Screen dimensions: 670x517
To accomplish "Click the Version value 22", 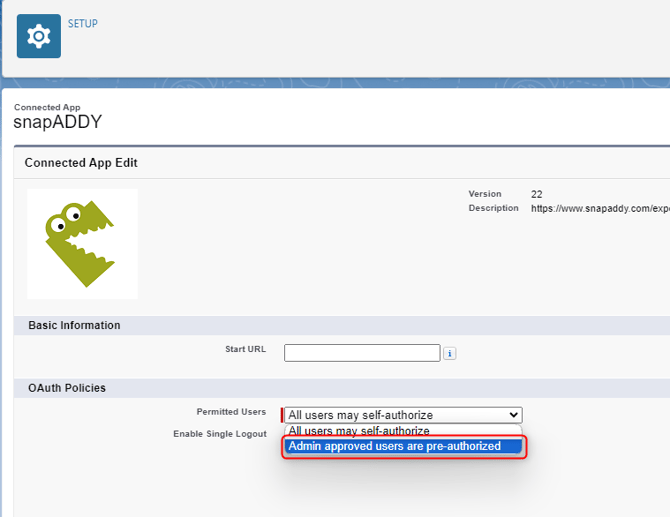I will (x=537, y=194).
